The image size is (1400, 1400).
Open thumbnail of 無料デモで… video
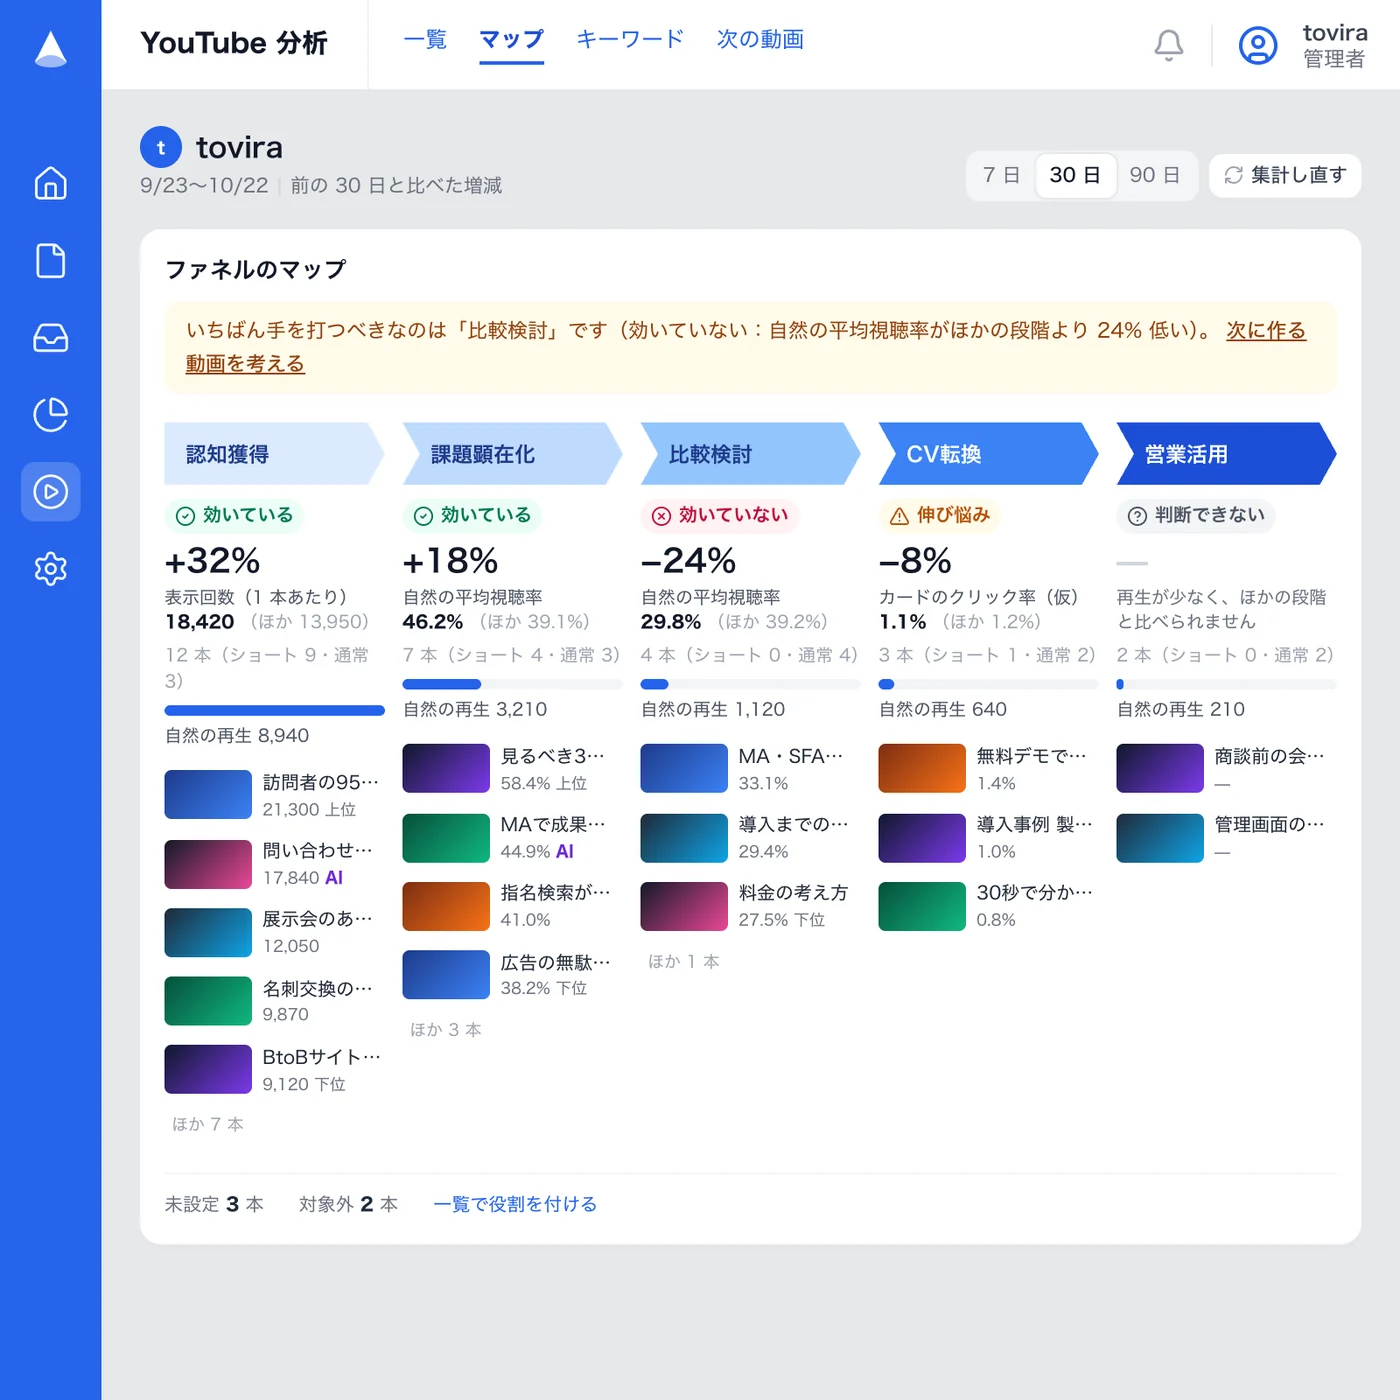922,769
